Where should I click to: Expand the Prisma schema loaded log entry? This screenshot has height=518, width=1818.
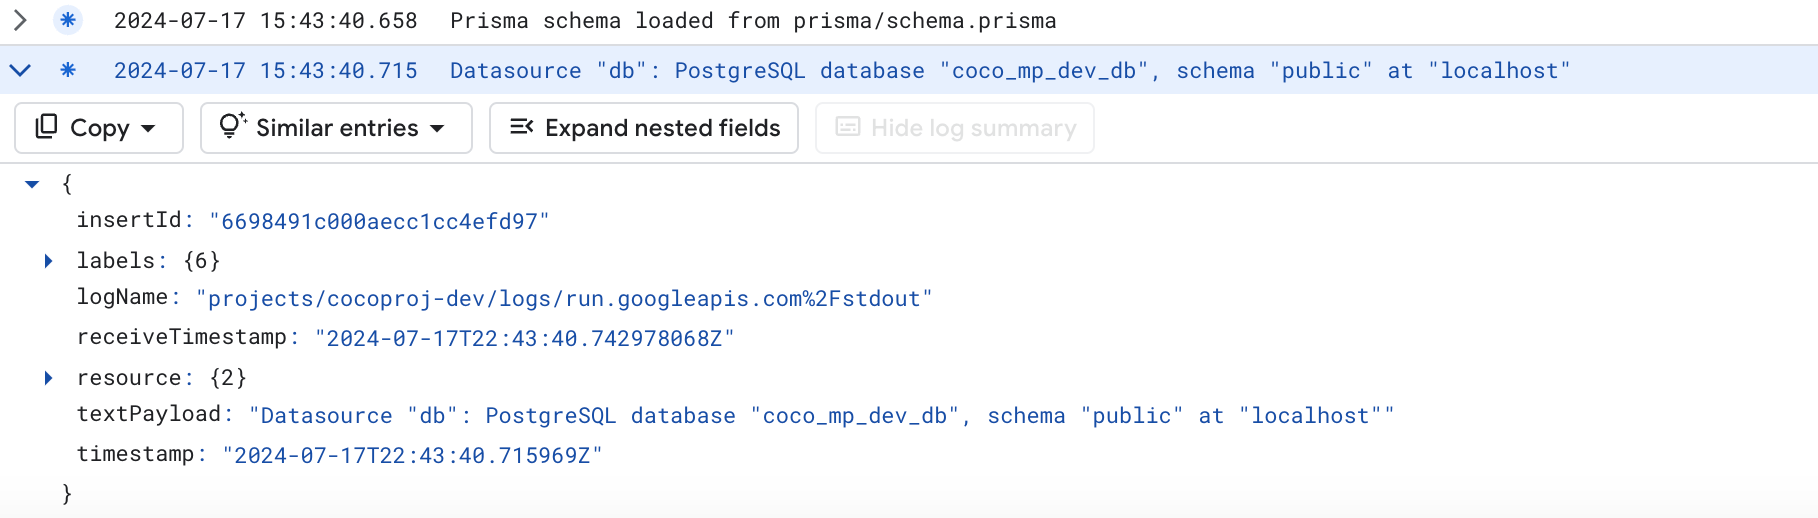tap(19, 20)
